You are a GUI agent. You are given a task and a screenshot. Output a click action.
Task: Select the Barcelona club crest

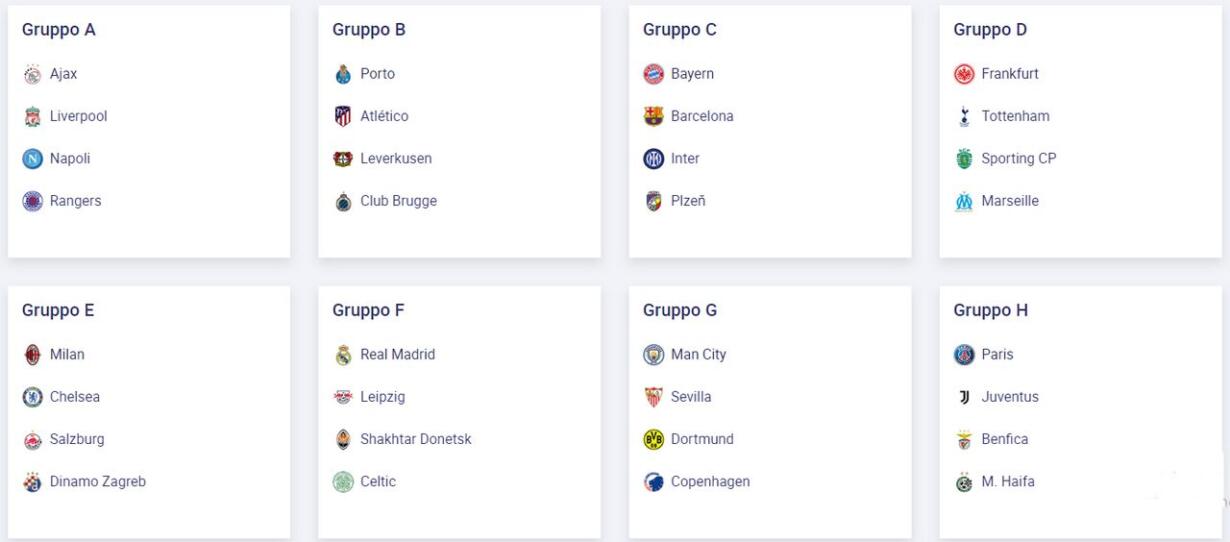pyautogui.click(x=654, y=116)
